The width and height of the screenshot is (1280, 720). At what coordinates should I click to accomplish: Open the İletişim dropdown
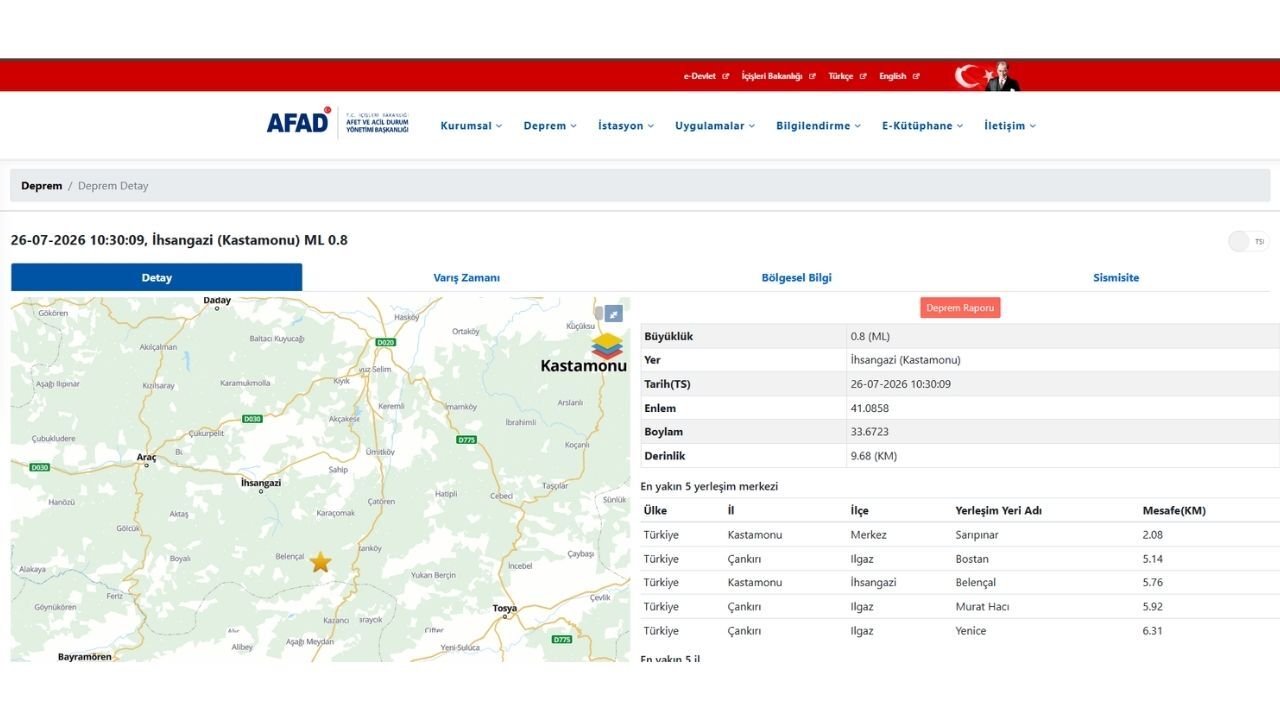[x=1010, y=126]
